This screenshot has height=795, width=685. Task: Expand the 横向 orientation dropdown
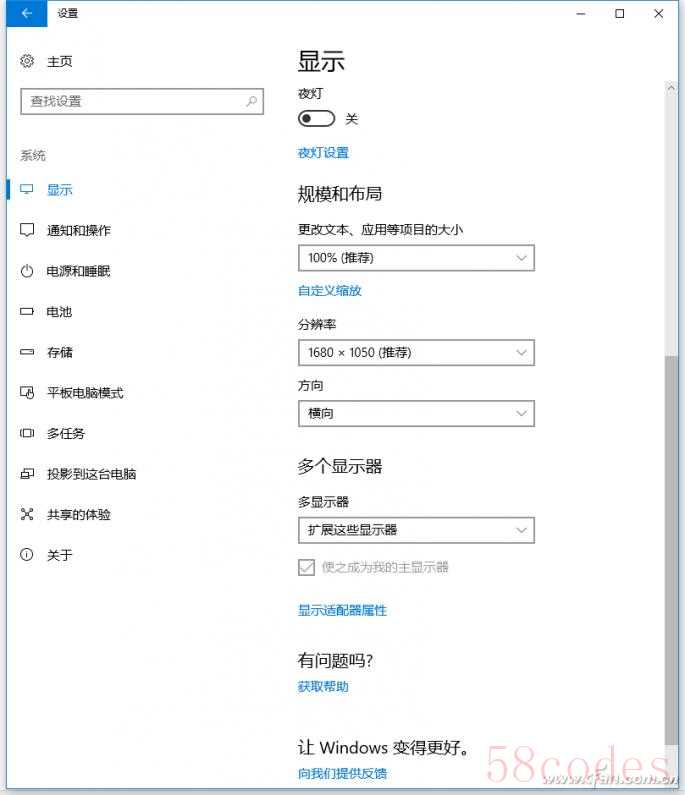point(416,413)
